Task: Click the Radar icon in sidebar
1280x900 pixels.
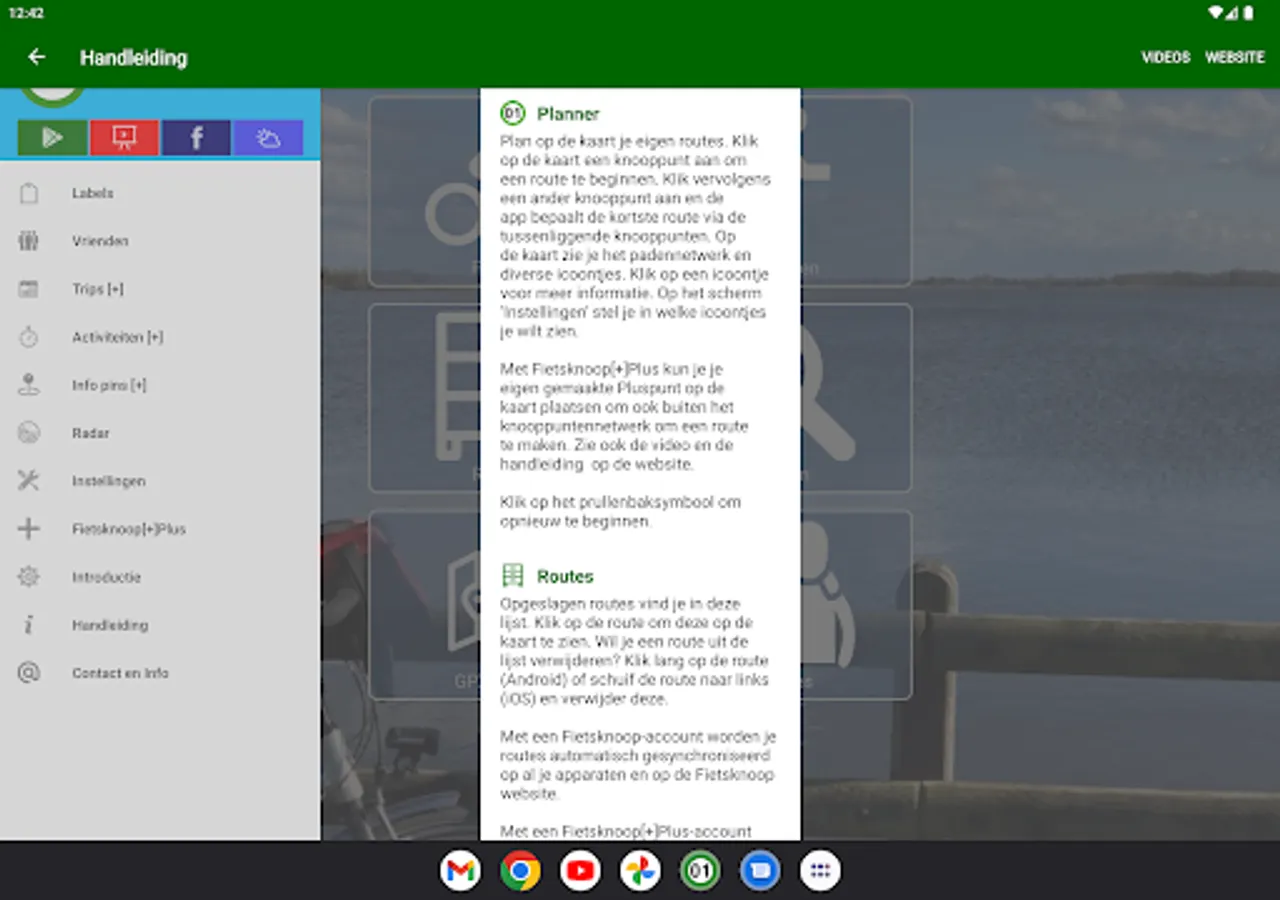Action: [28, 433]
